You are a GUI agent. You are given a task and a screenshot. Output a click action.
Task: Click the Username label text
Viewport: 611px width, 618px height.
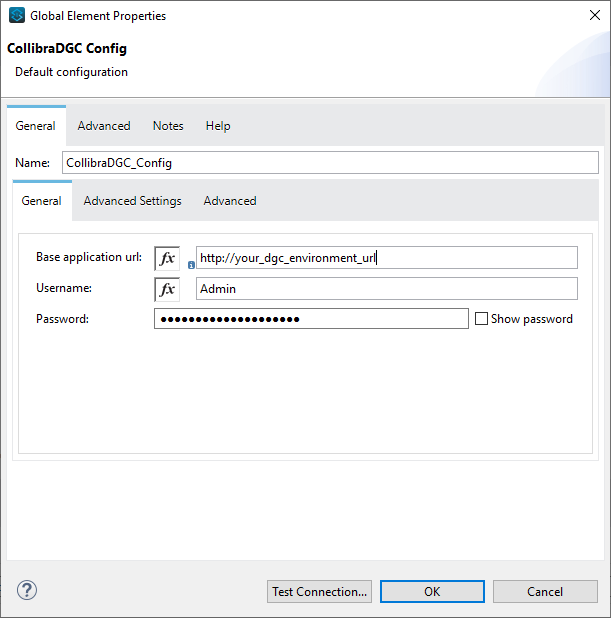click(64, 288)
